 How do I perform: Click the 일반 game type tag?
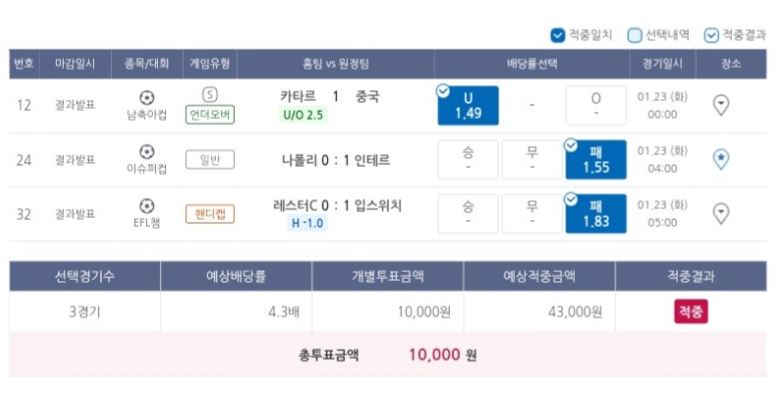pos(210,160)
